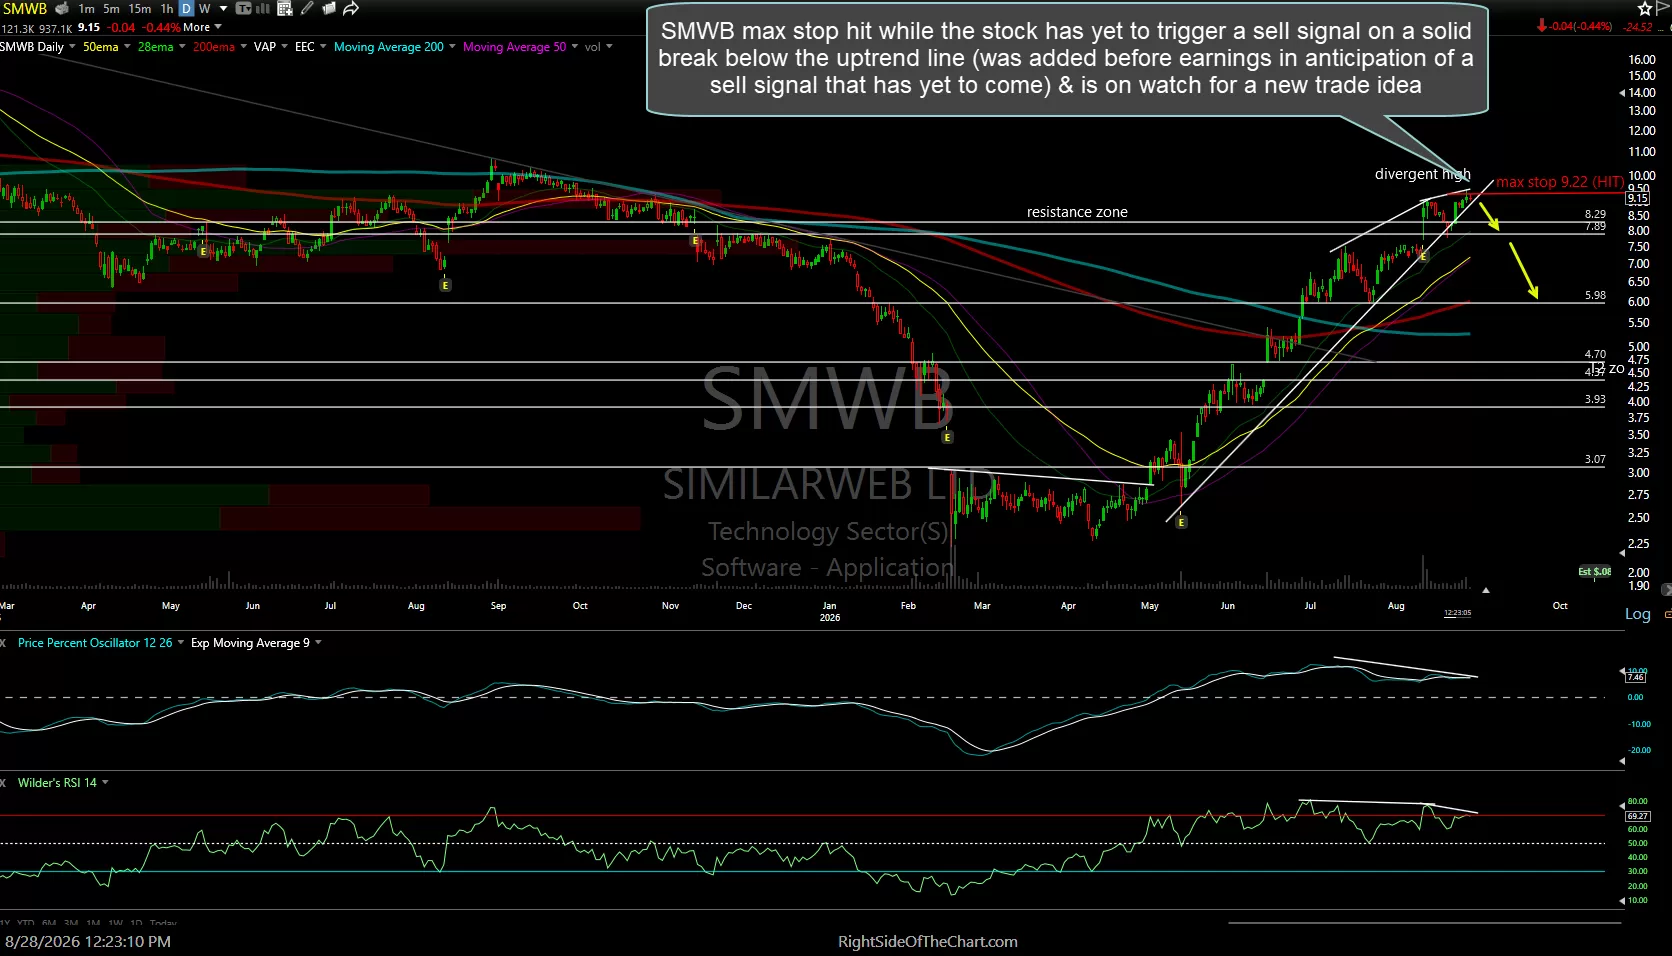Click the 3.93 price level label
Image resolution: width=1672 pixels, height=956 pixels.
[1595, 399]
